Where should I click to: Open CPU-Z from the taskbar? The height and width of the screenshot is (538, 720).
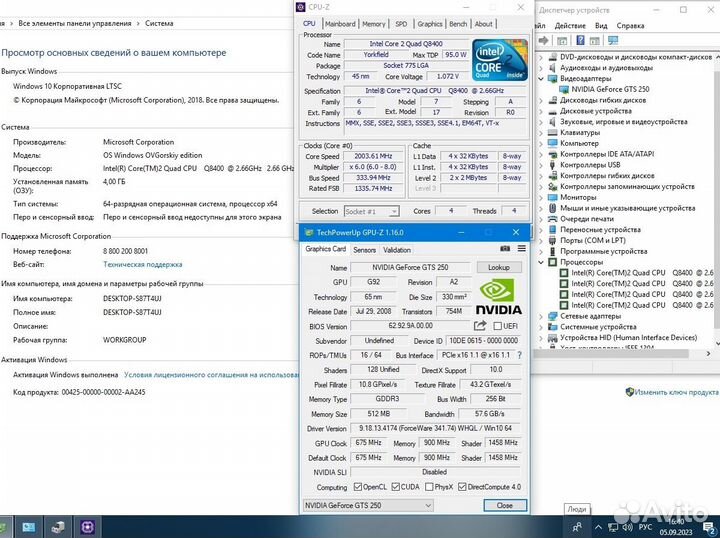88,527
